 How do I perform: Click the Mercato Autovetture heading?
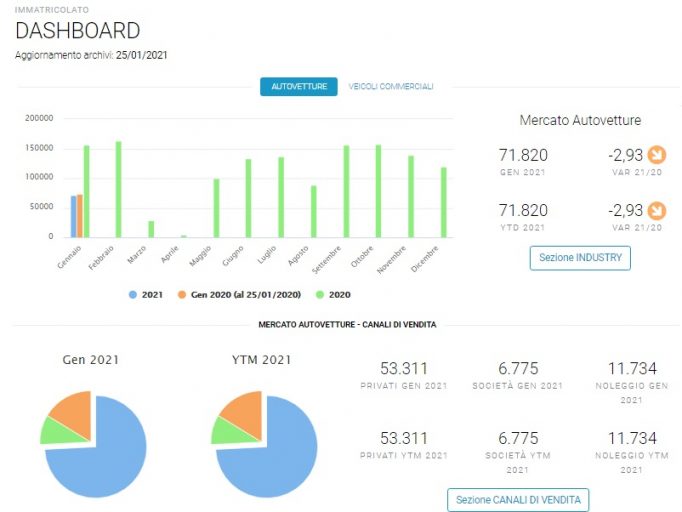(x=580, y=120)
